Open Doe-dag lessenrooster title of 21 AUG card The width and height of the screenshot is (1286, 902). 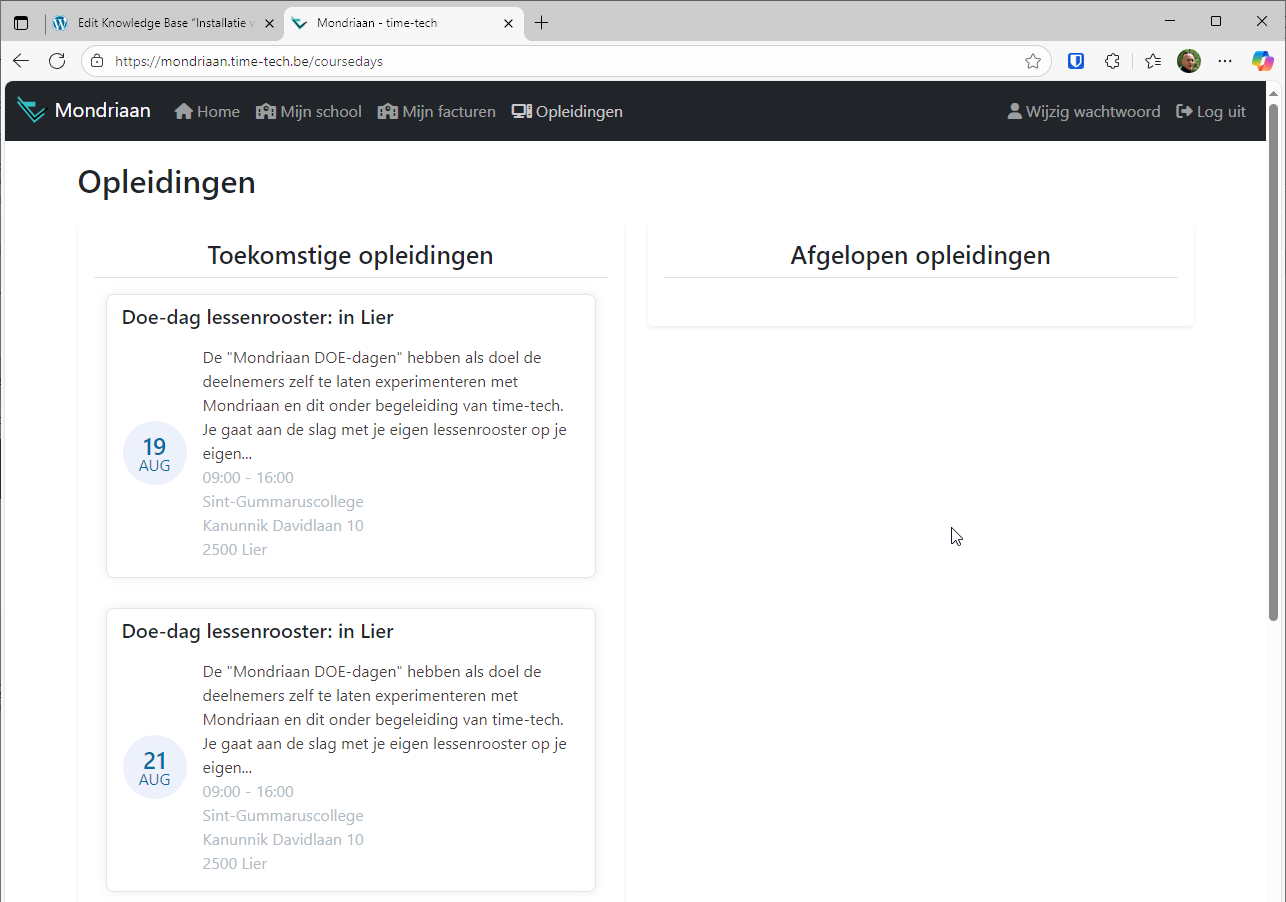[258, 632]
